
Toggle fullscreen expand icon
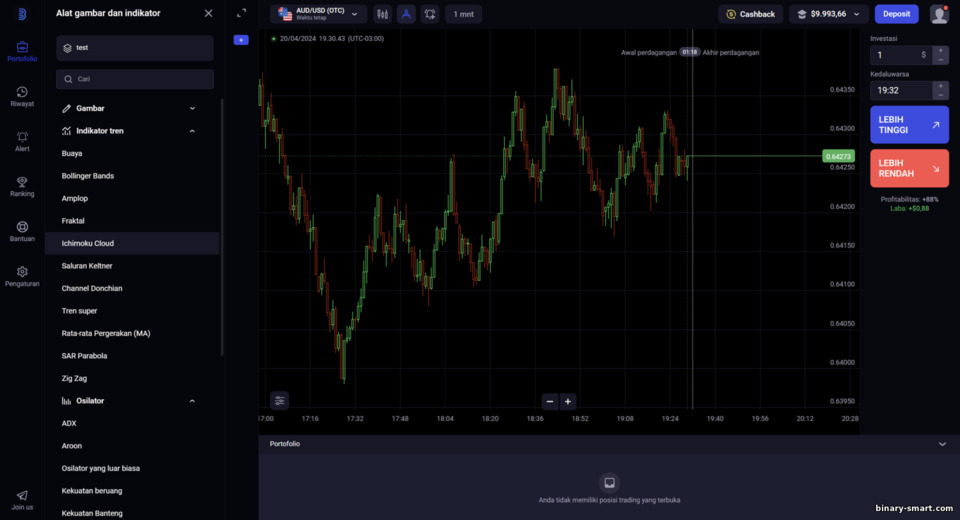click(241, 13)
